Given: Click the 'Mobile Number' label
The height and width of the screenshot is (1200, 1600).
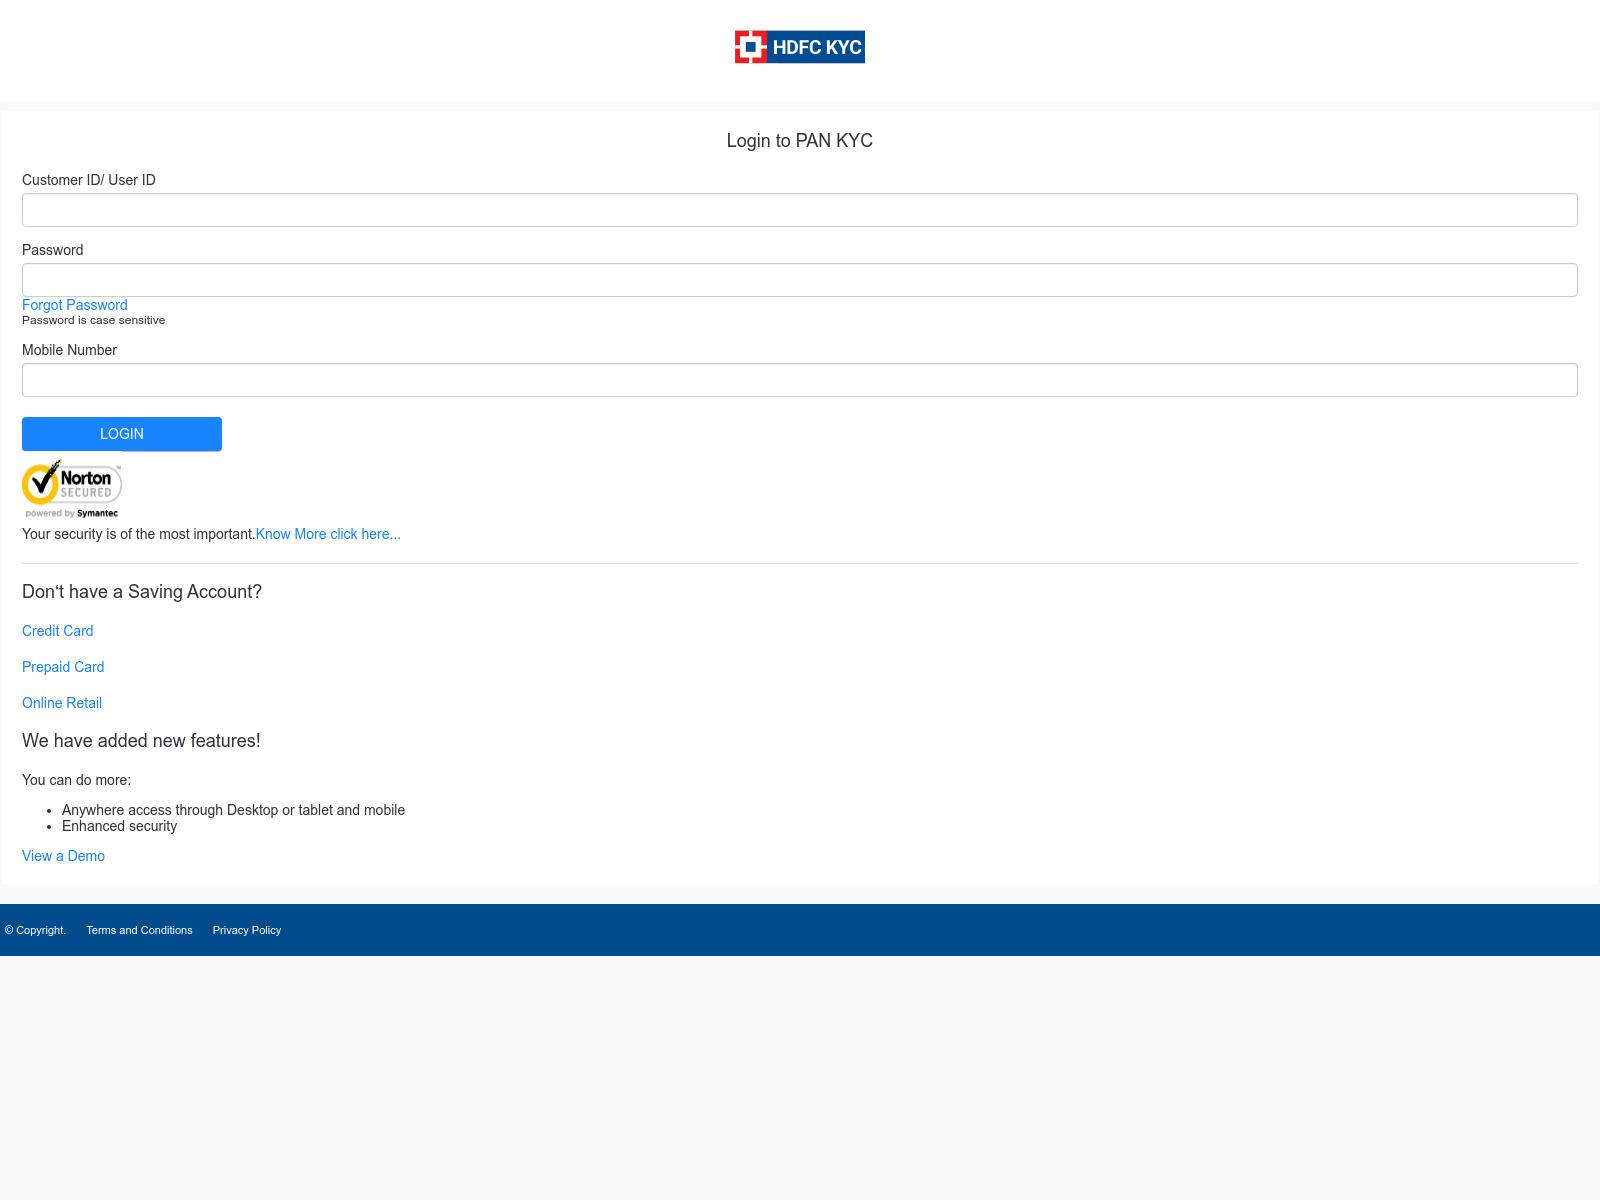Looking at the screenshot, I should 70,350.
